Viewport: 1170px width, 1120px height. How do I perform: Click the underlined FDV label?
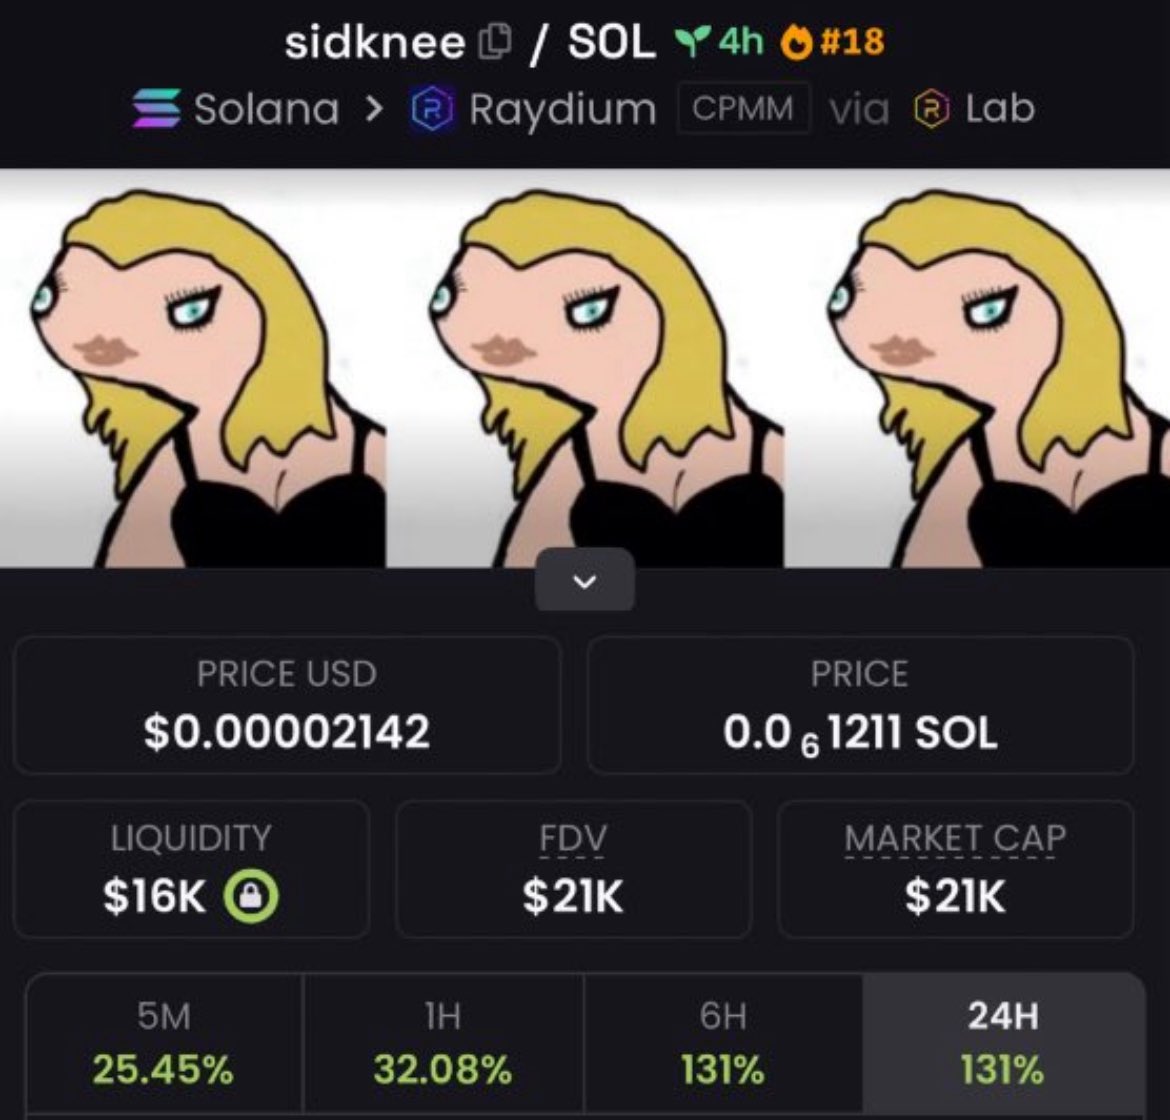click(573, 839)
